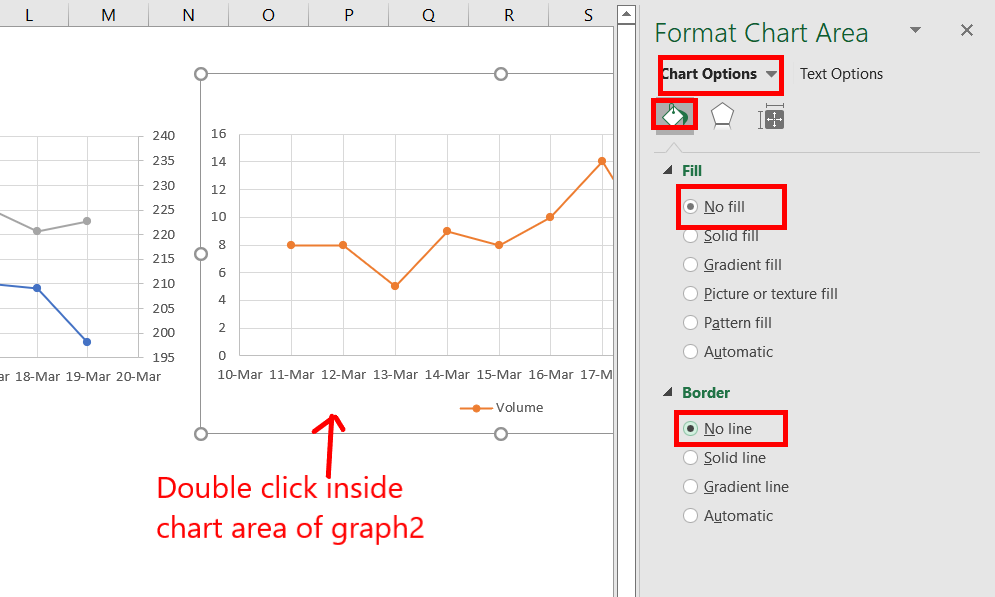This screenshot has height=597, width=995.
Task: Open the Fill & Line paint bucket tab
Action: (675, 115)
